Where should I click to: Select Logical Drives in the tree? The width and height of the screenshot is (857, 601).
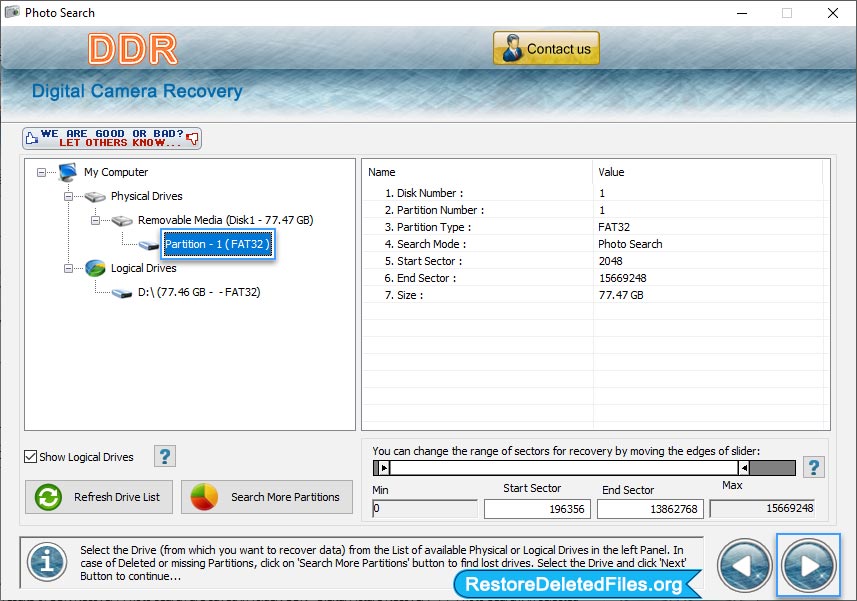143,268
